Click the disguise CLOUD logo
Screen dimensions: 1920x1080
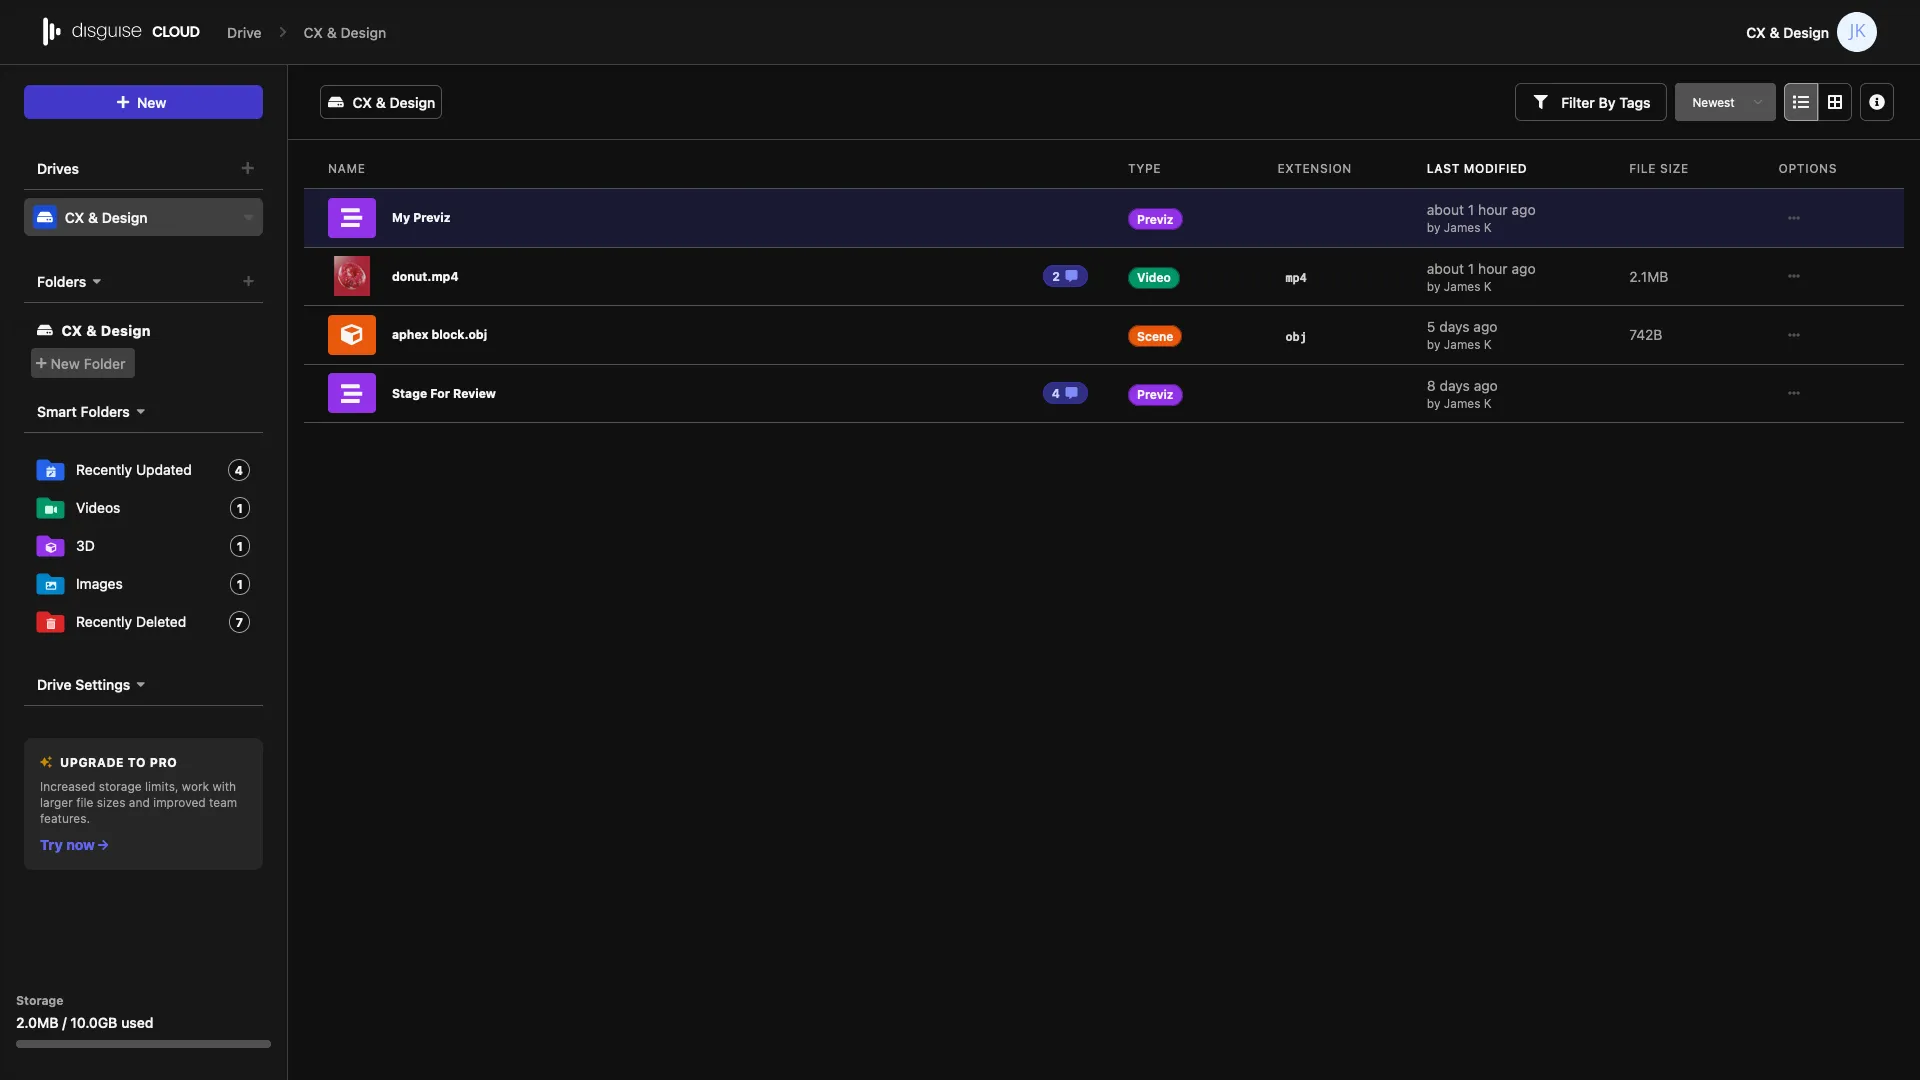click(x=120, y=31)
